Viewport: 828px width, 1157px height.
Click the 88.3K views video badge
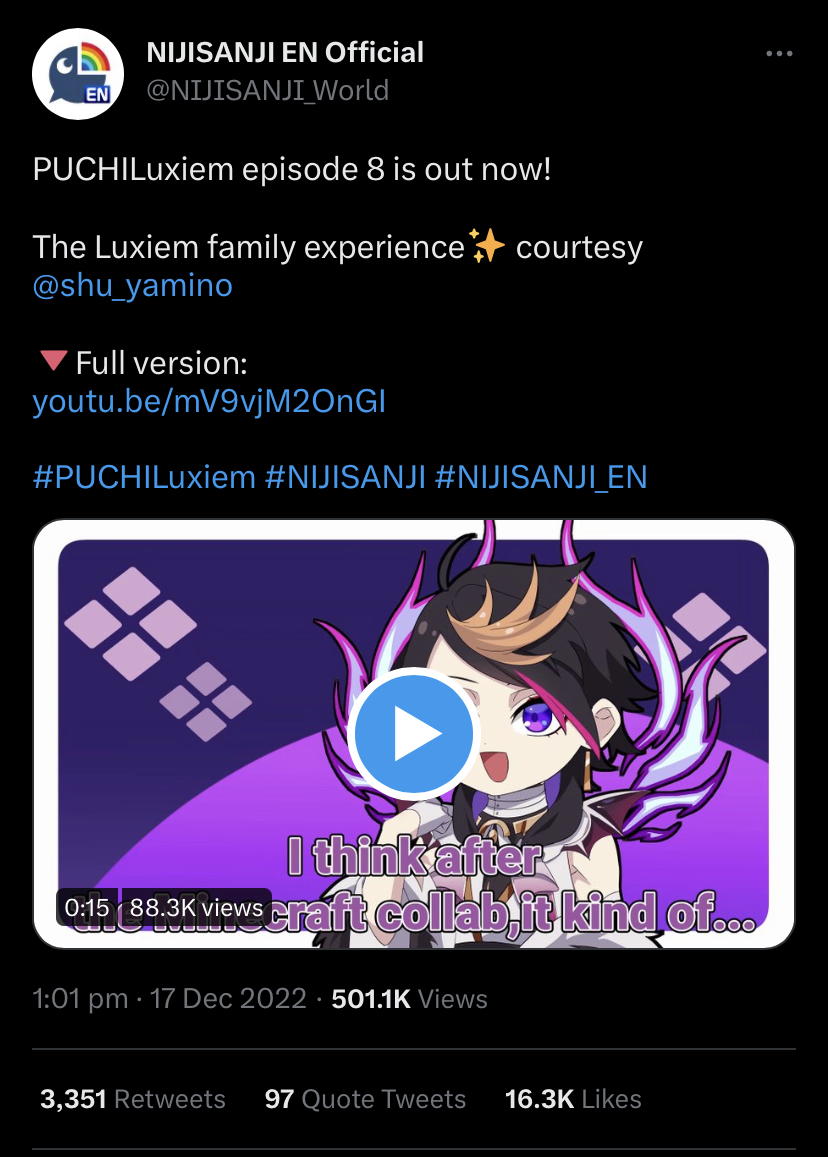pyautogui.click(x=196, y=907)
